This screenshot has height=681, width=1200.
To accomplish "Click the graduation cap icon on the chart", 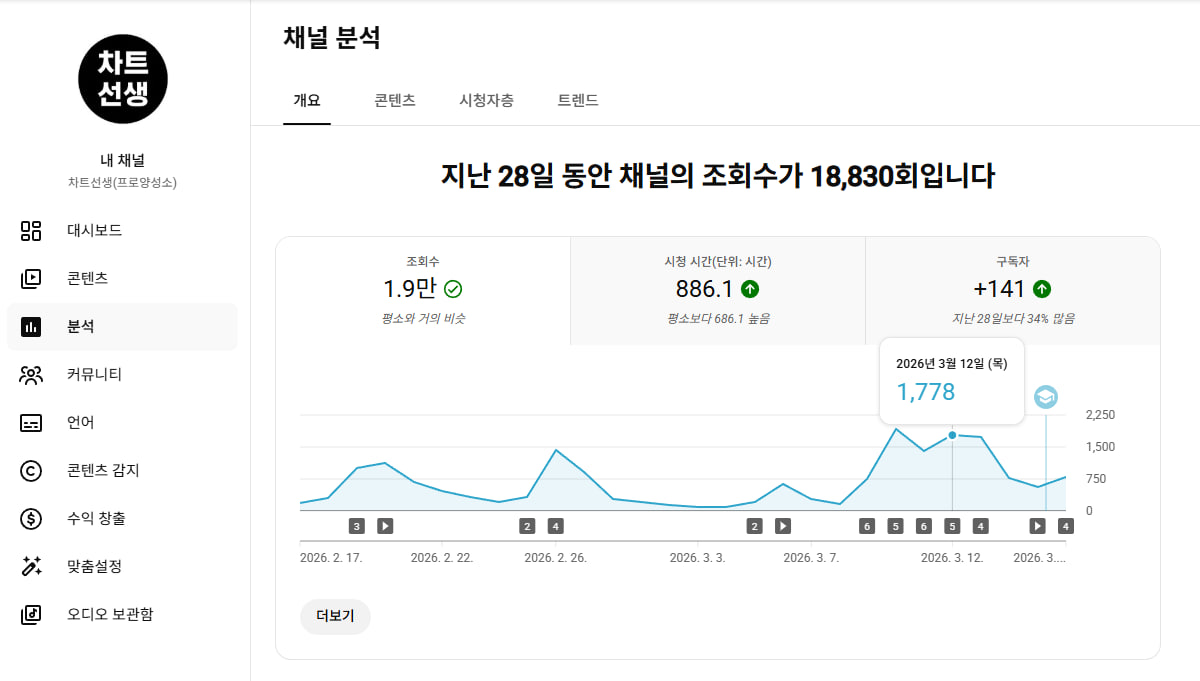I will click(1045, 397).
